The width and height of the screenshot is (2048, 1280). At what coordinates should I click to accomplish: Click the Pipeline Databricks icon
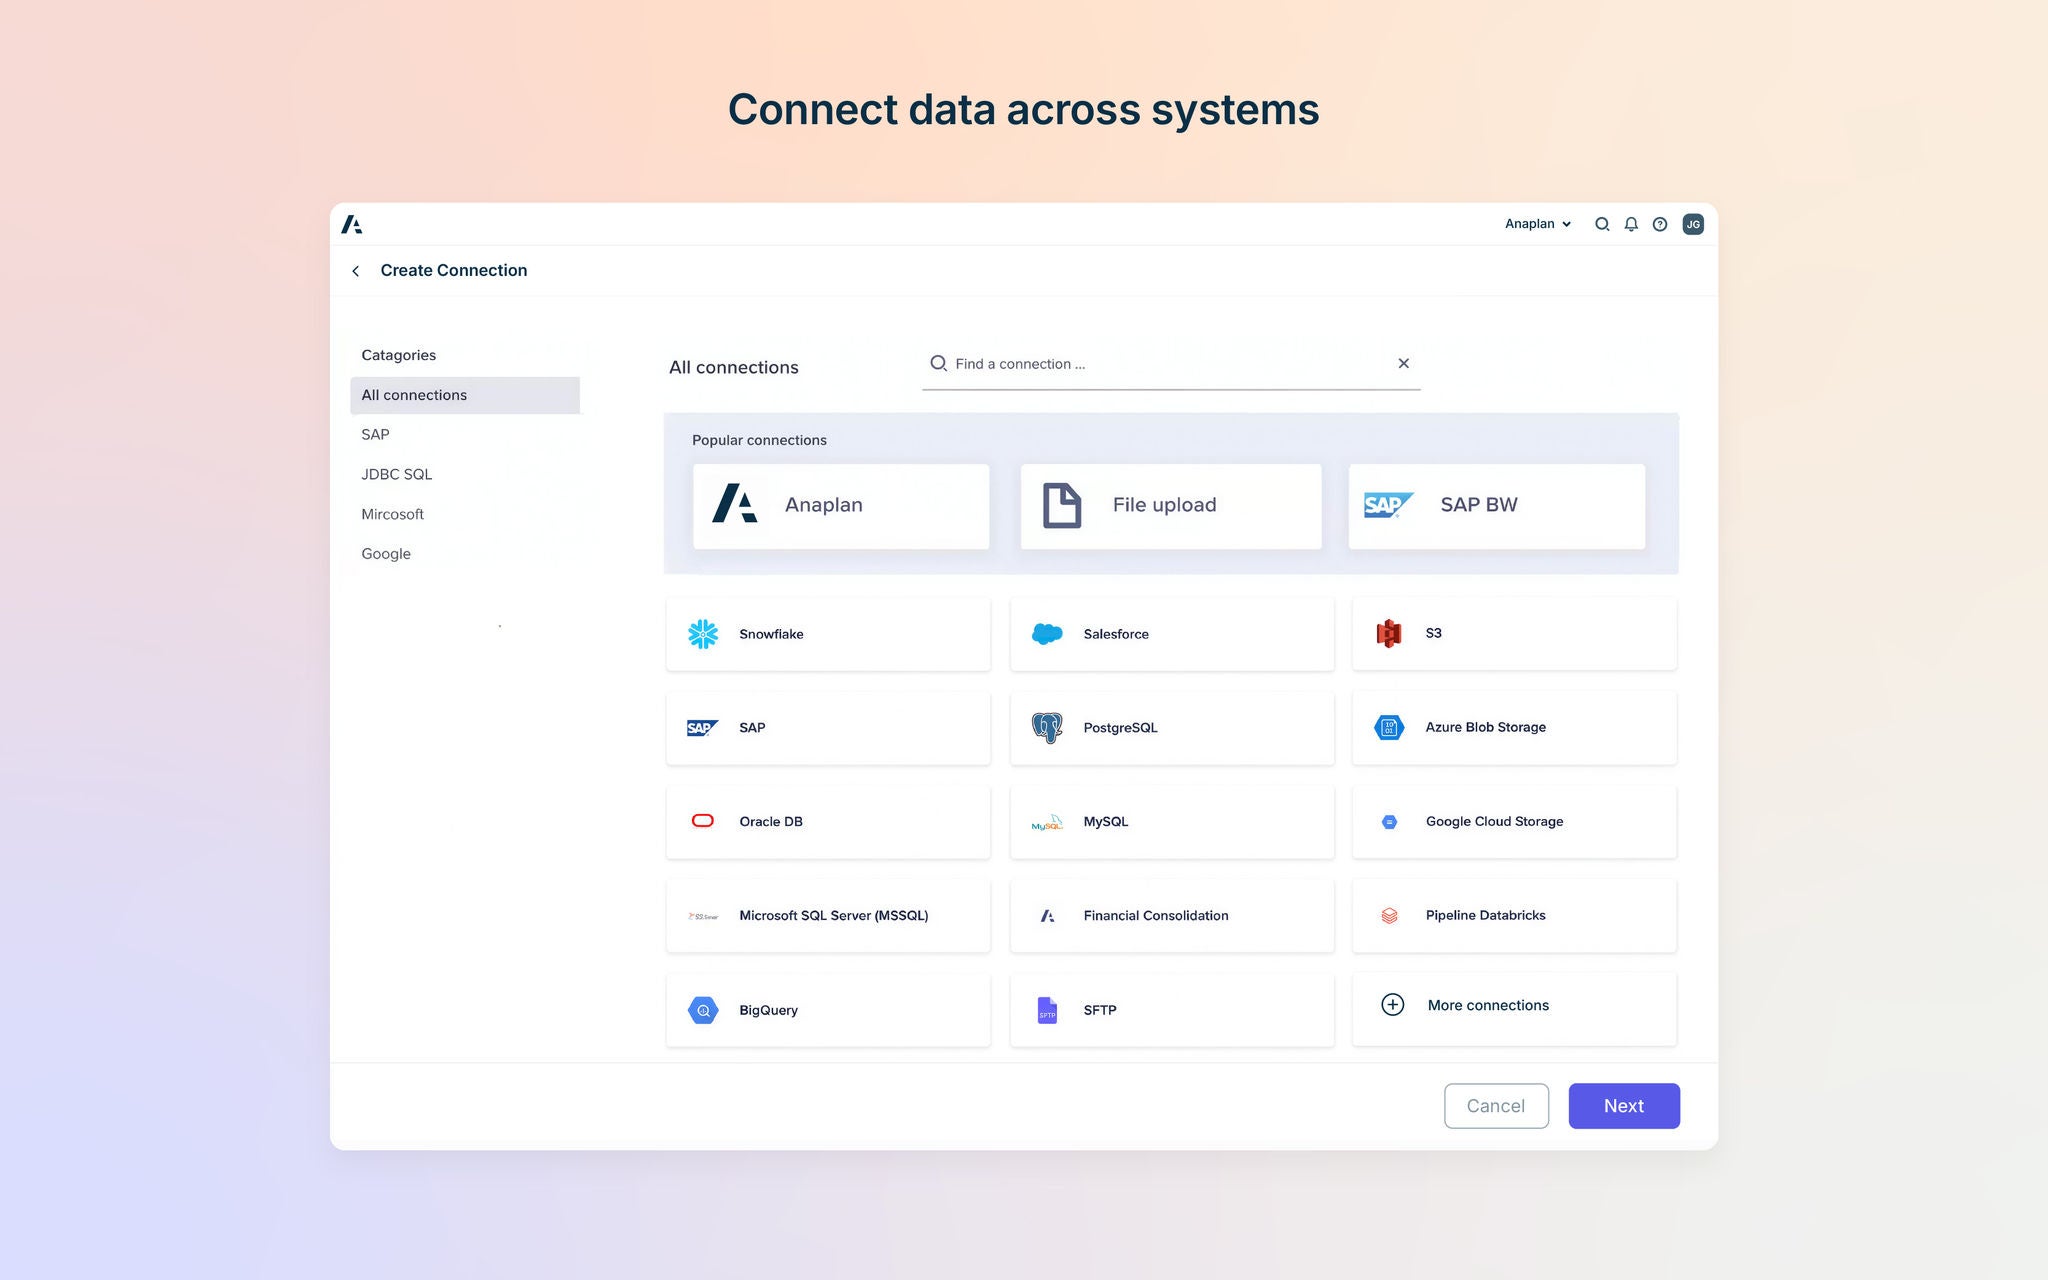pos(1389,915)
